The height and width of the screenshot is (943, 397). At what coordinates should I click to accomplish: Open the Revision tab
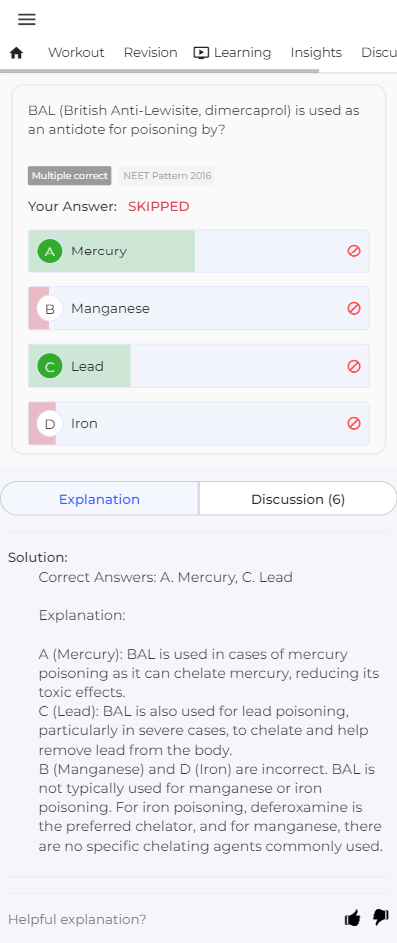[150, 53]
